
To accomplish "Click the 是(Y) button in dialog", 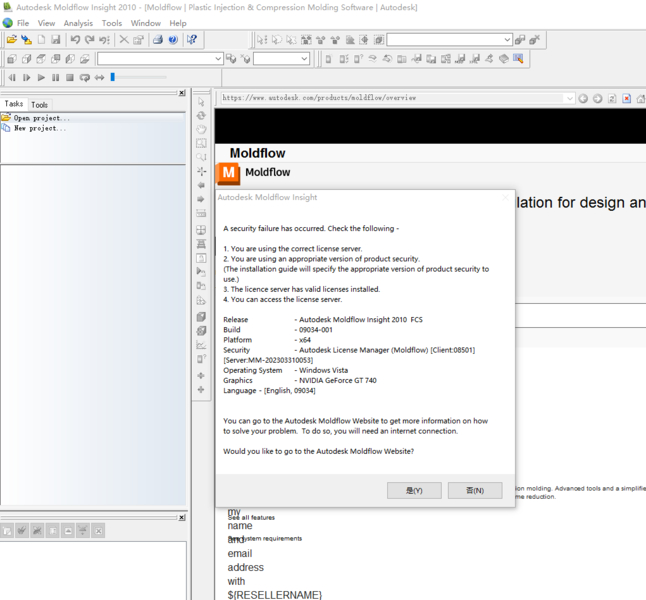I will (414, 490).
